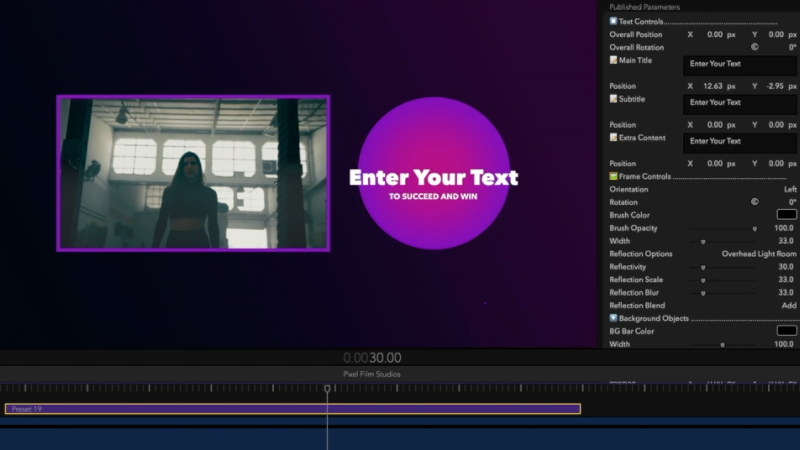Select the Preset 19 clip in timeline
The image size is (800, 450).
293,409
